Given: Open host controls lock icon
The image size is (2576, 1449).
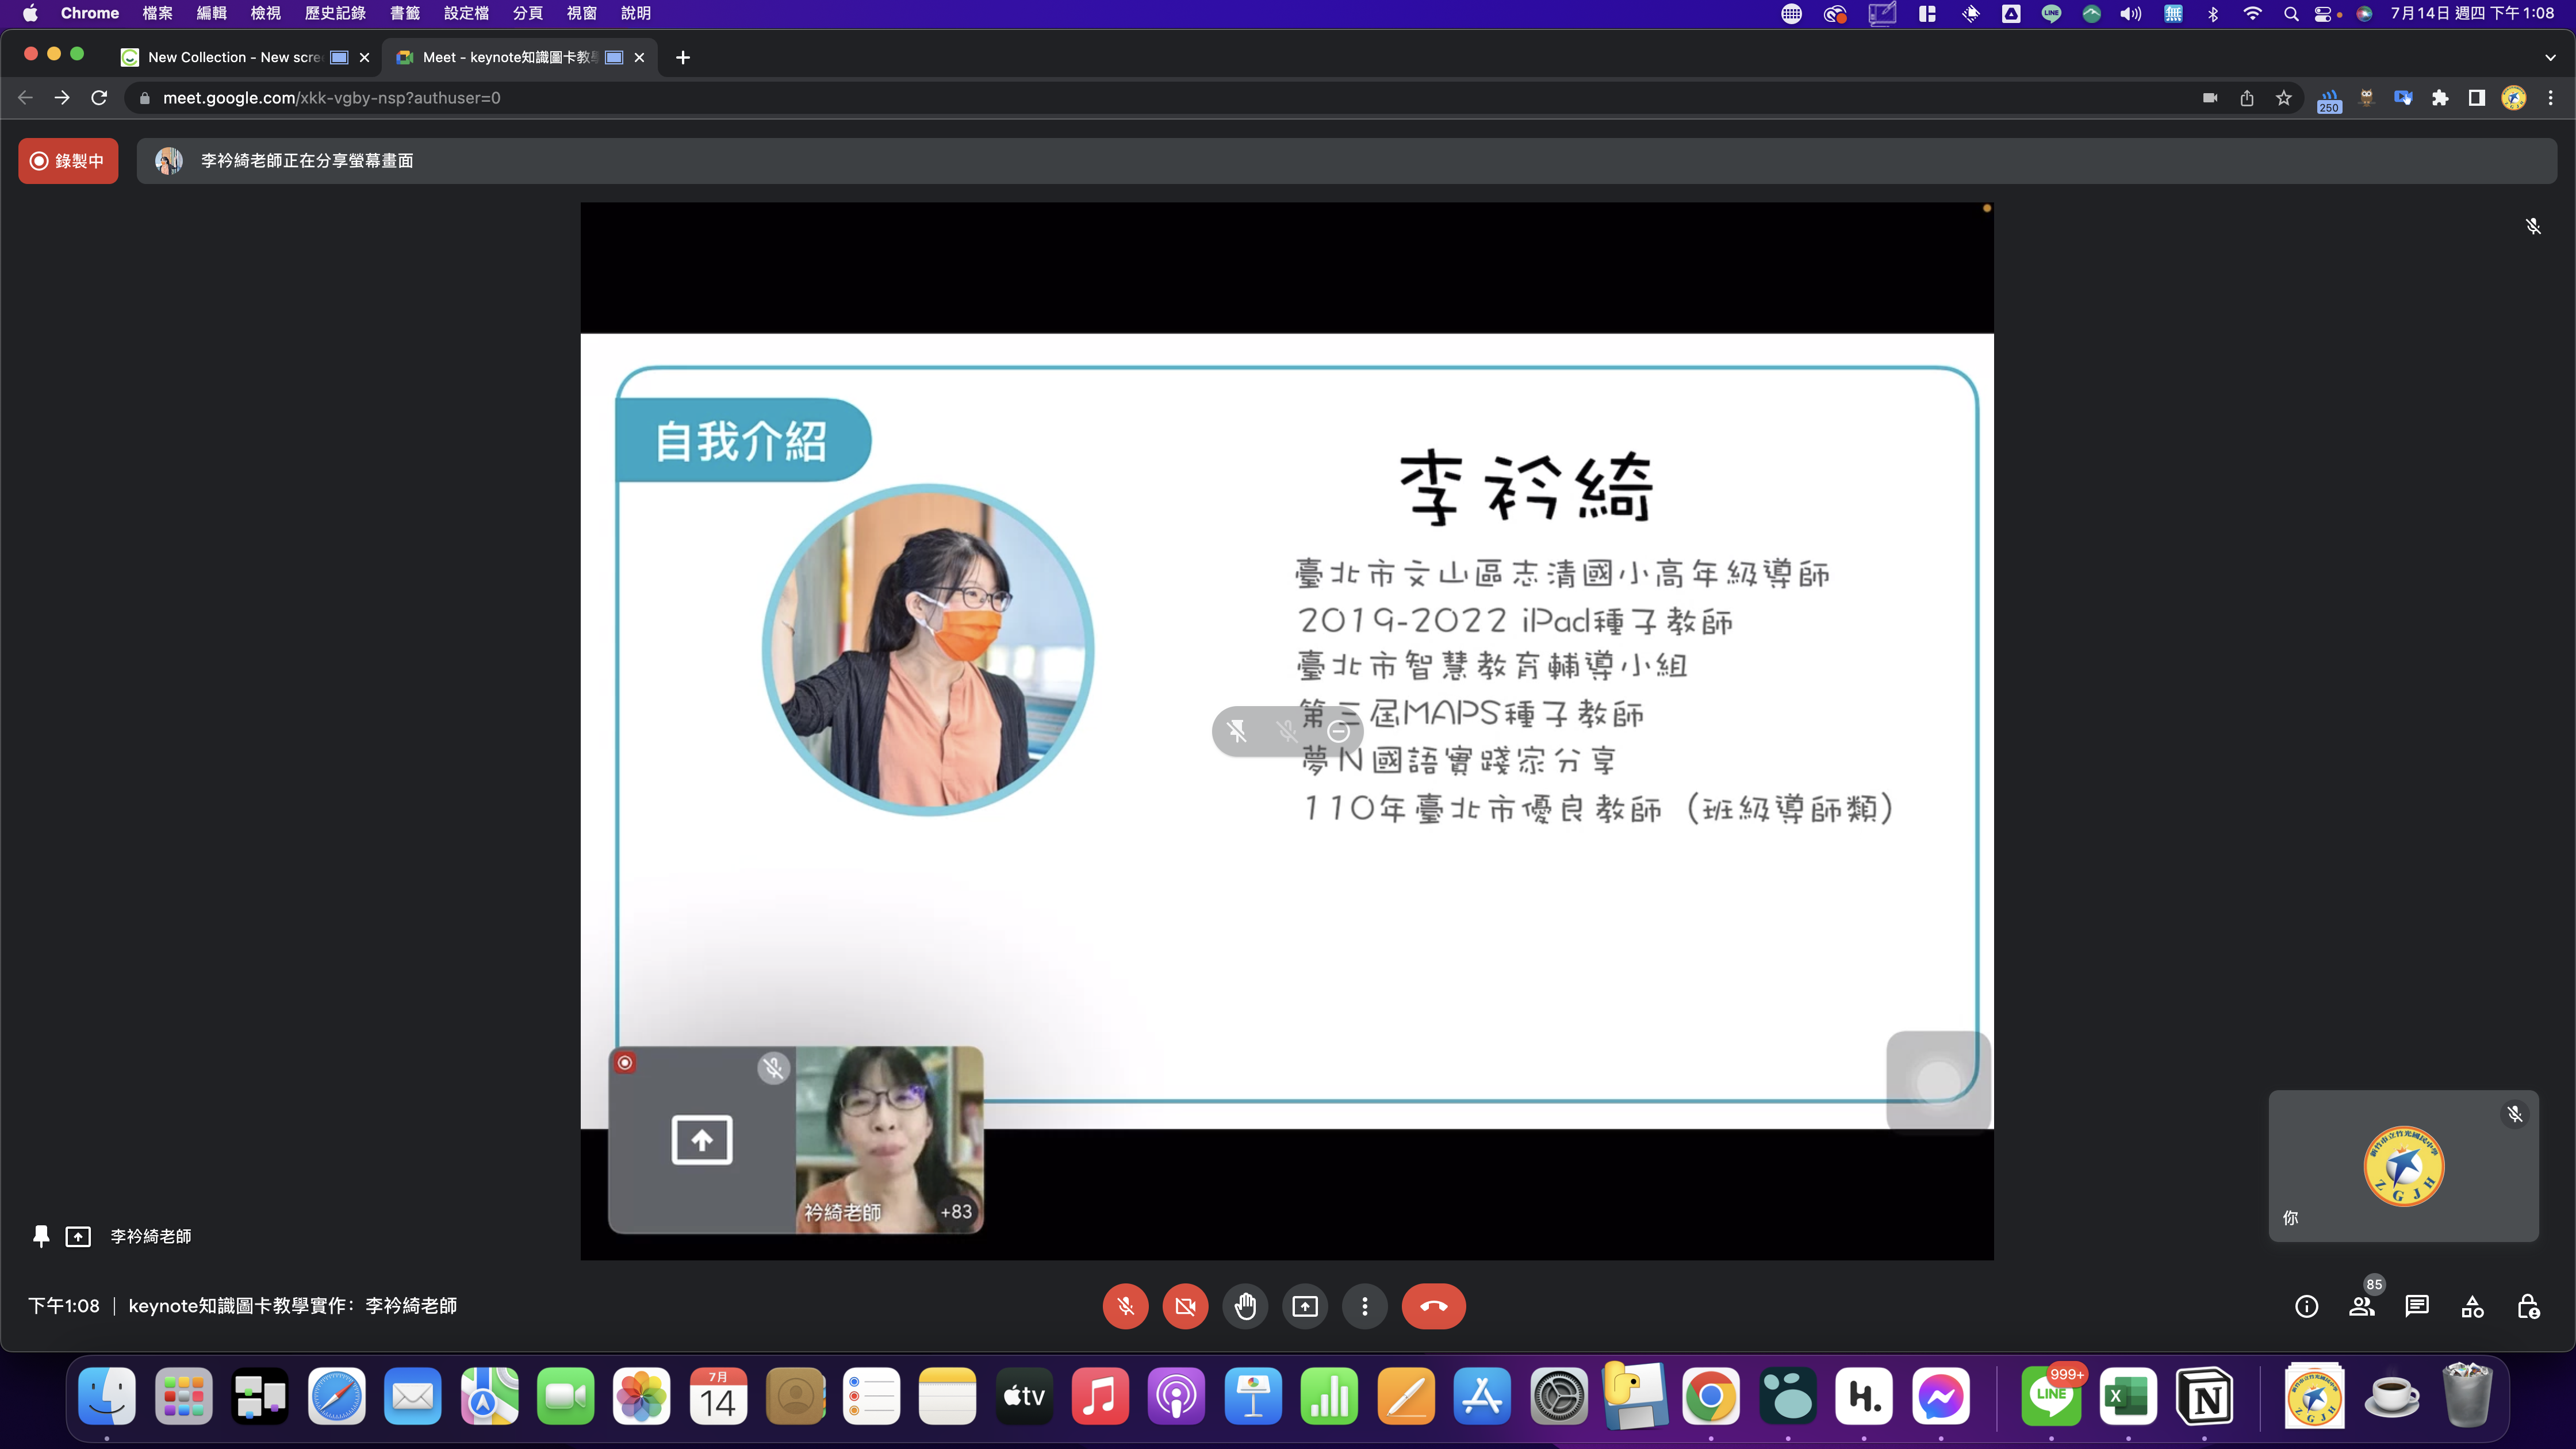Looking at the screenshot, I should [2528, 1306].
